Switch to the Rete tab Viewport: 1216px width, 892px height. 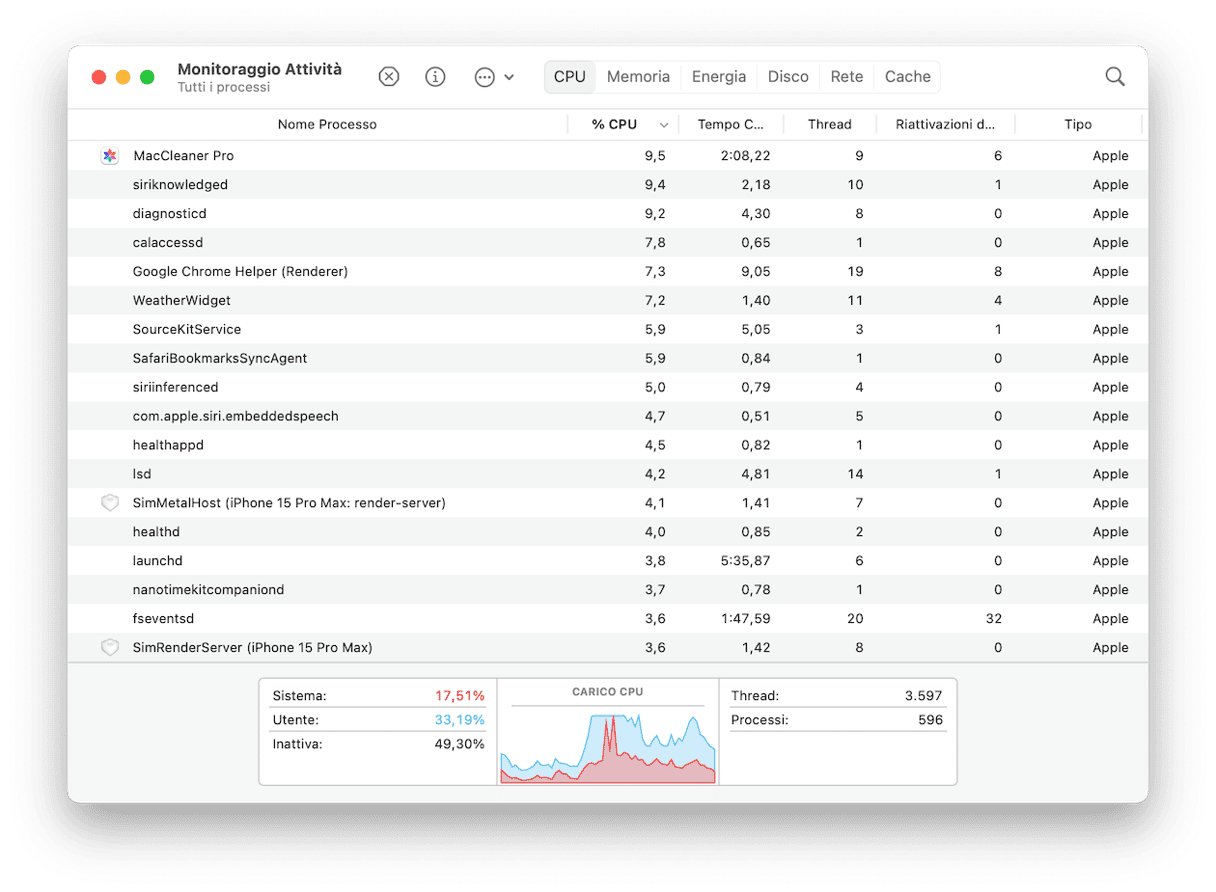[847, 77]
